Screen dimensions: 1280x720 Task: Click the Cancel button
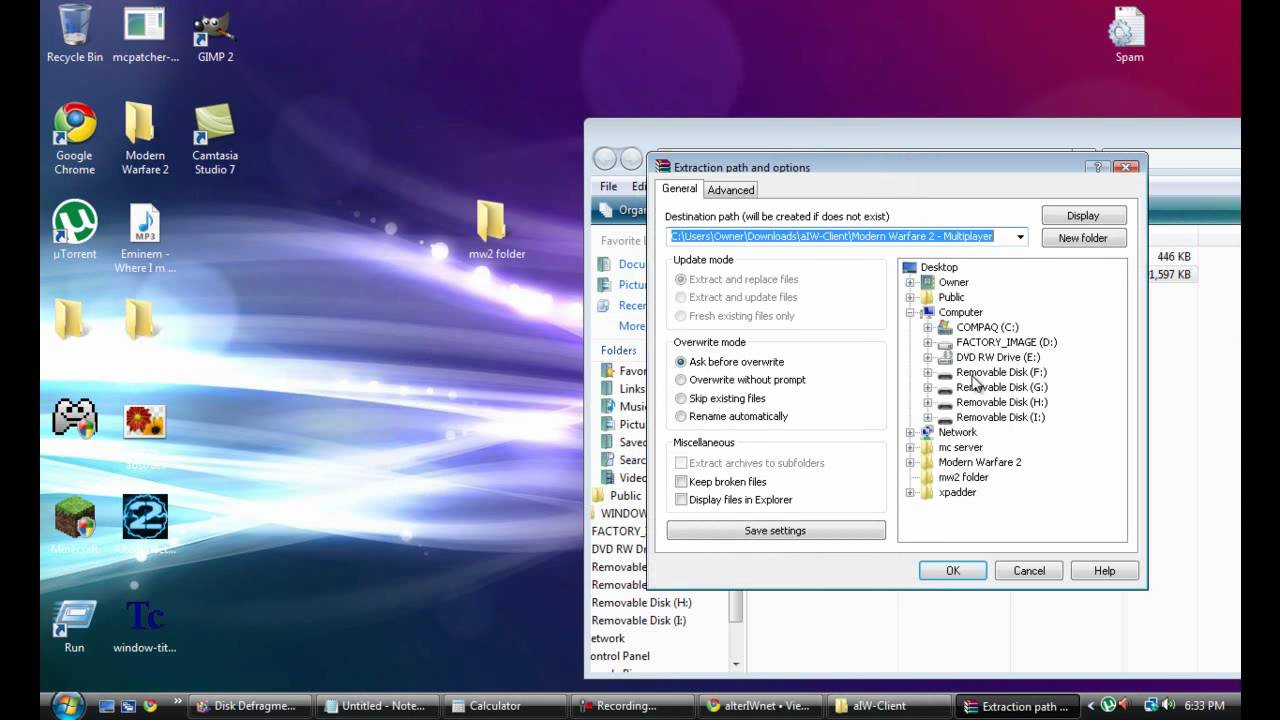(1029, 571)
